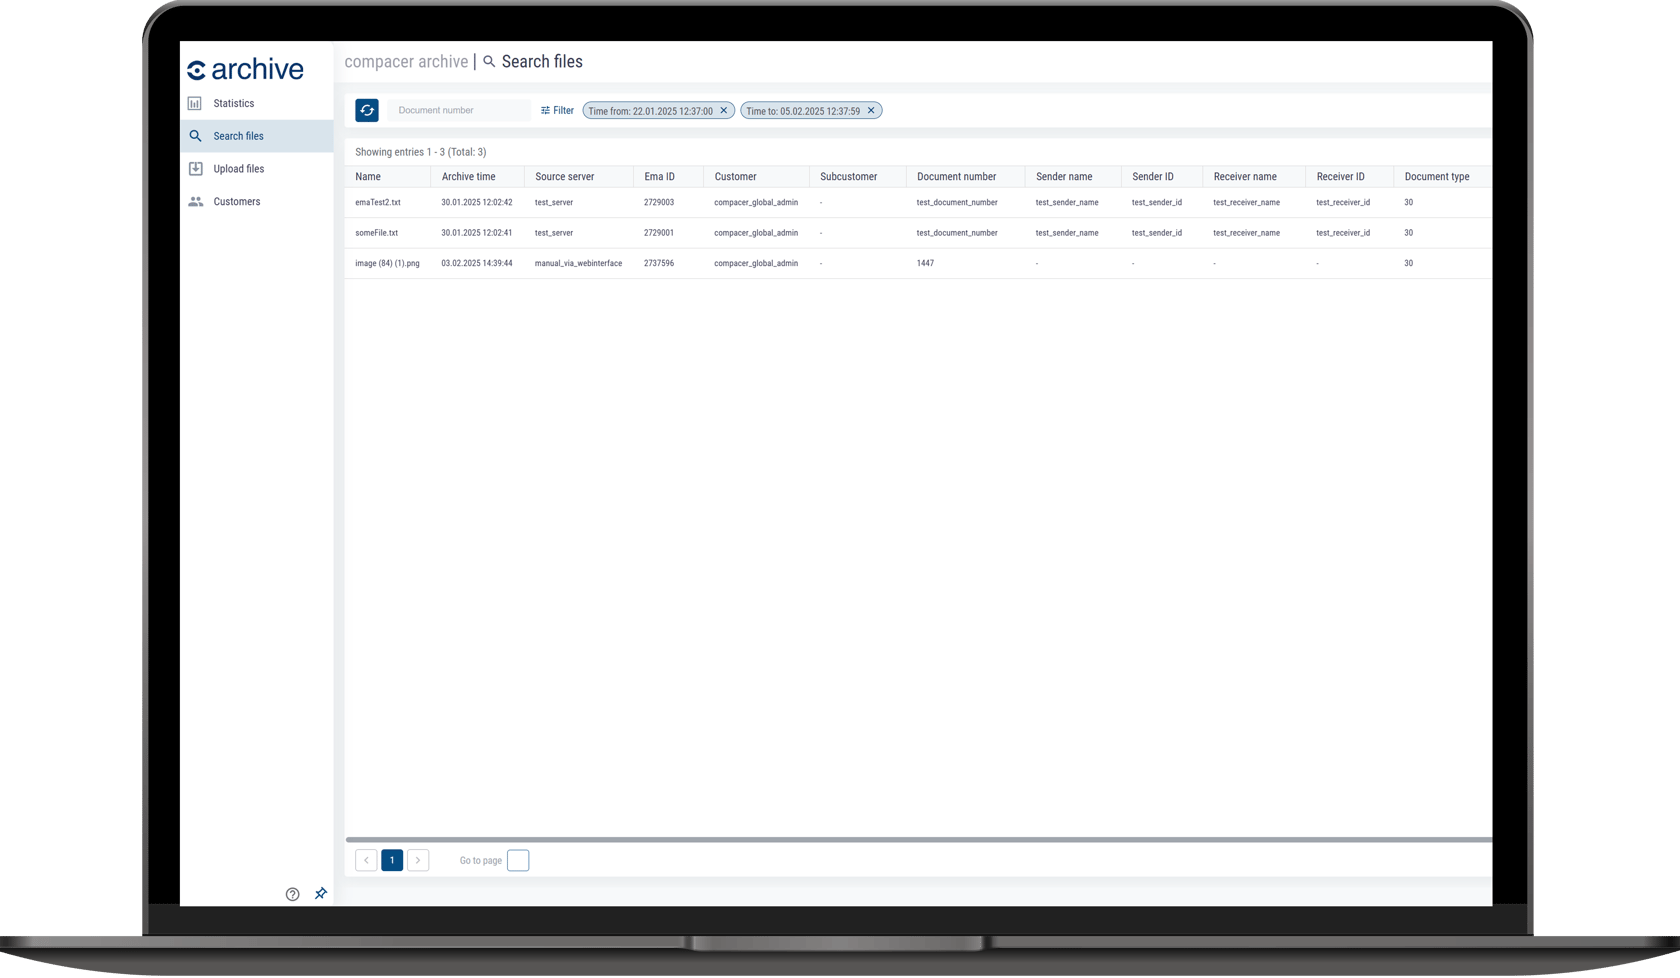Click archive time 03.02.2025 14:39:44
This screenshot has width=1680, height=978.
(477, 264)
